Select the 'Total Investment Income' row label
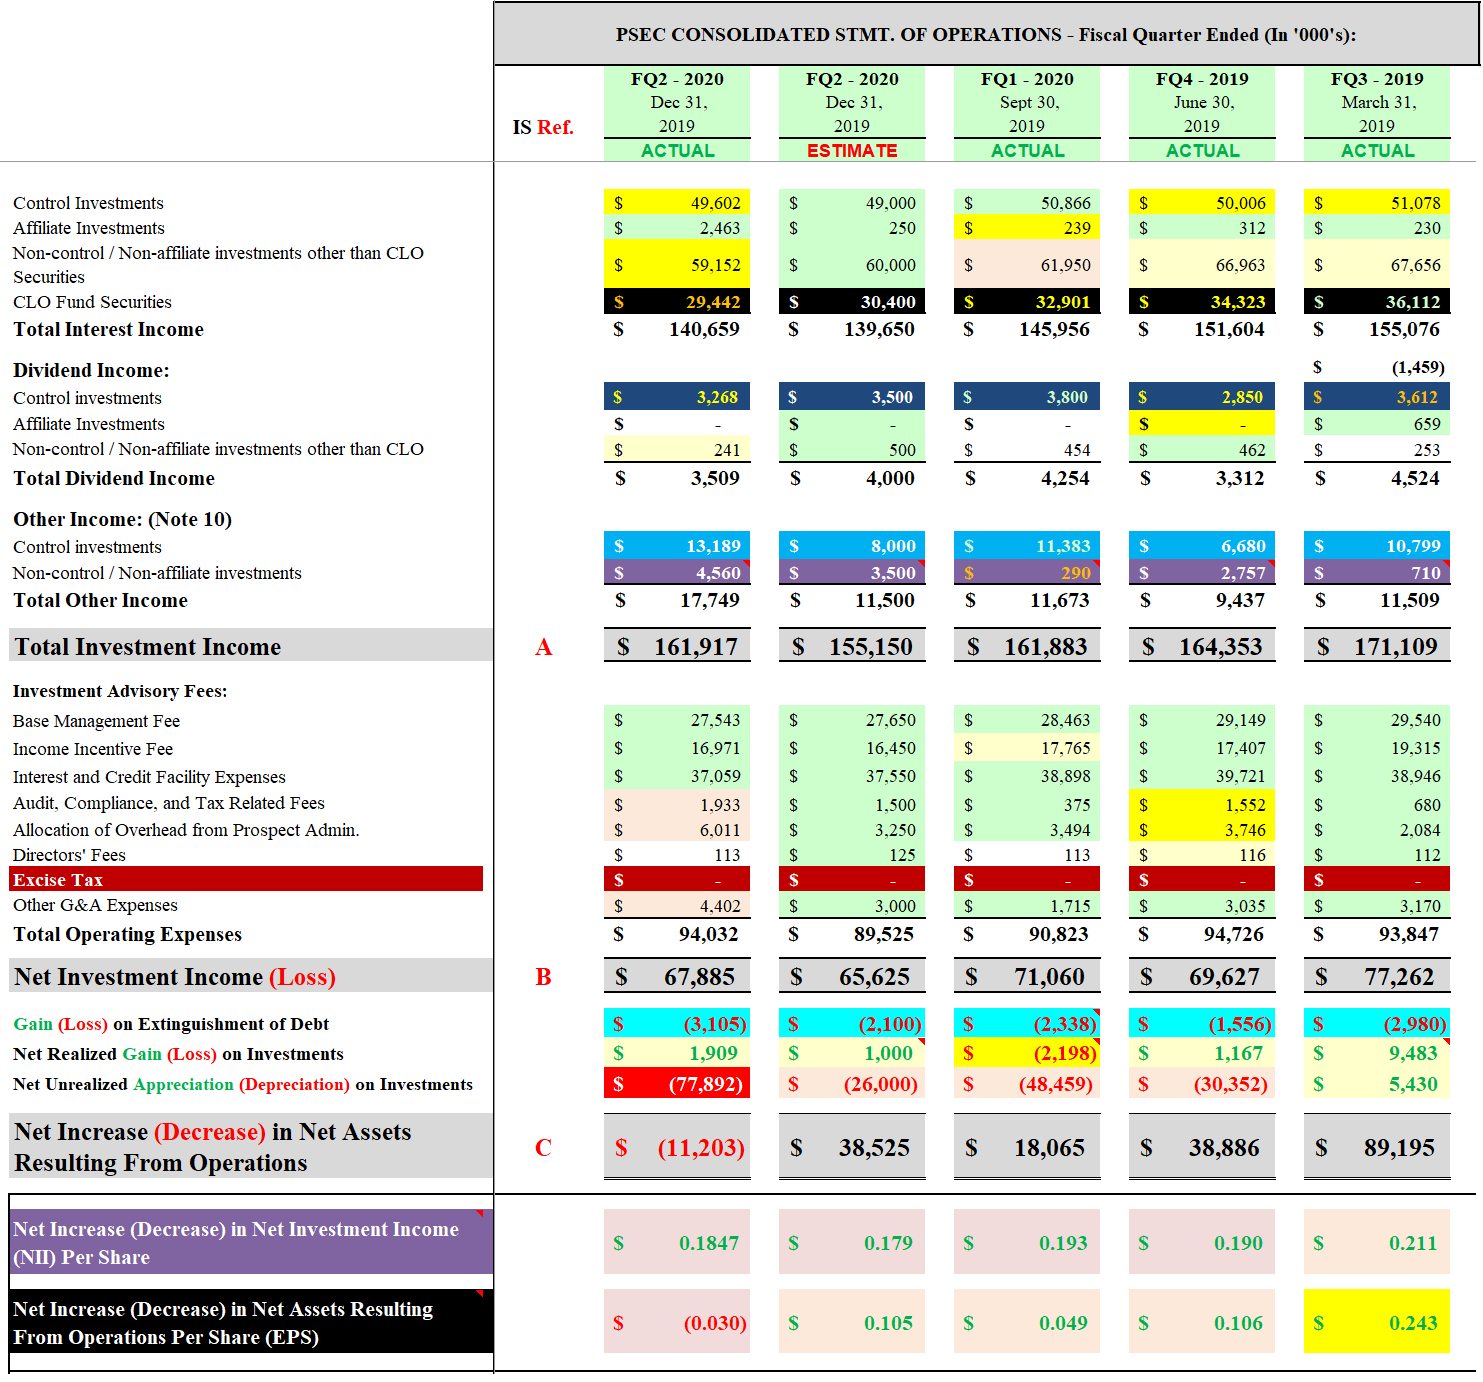Viewport: 1483px width, 1382px height. (x=147, y=647)
